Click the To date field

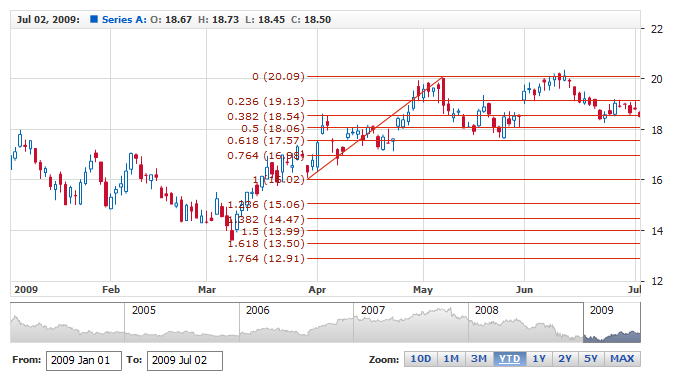coord(185,361)
